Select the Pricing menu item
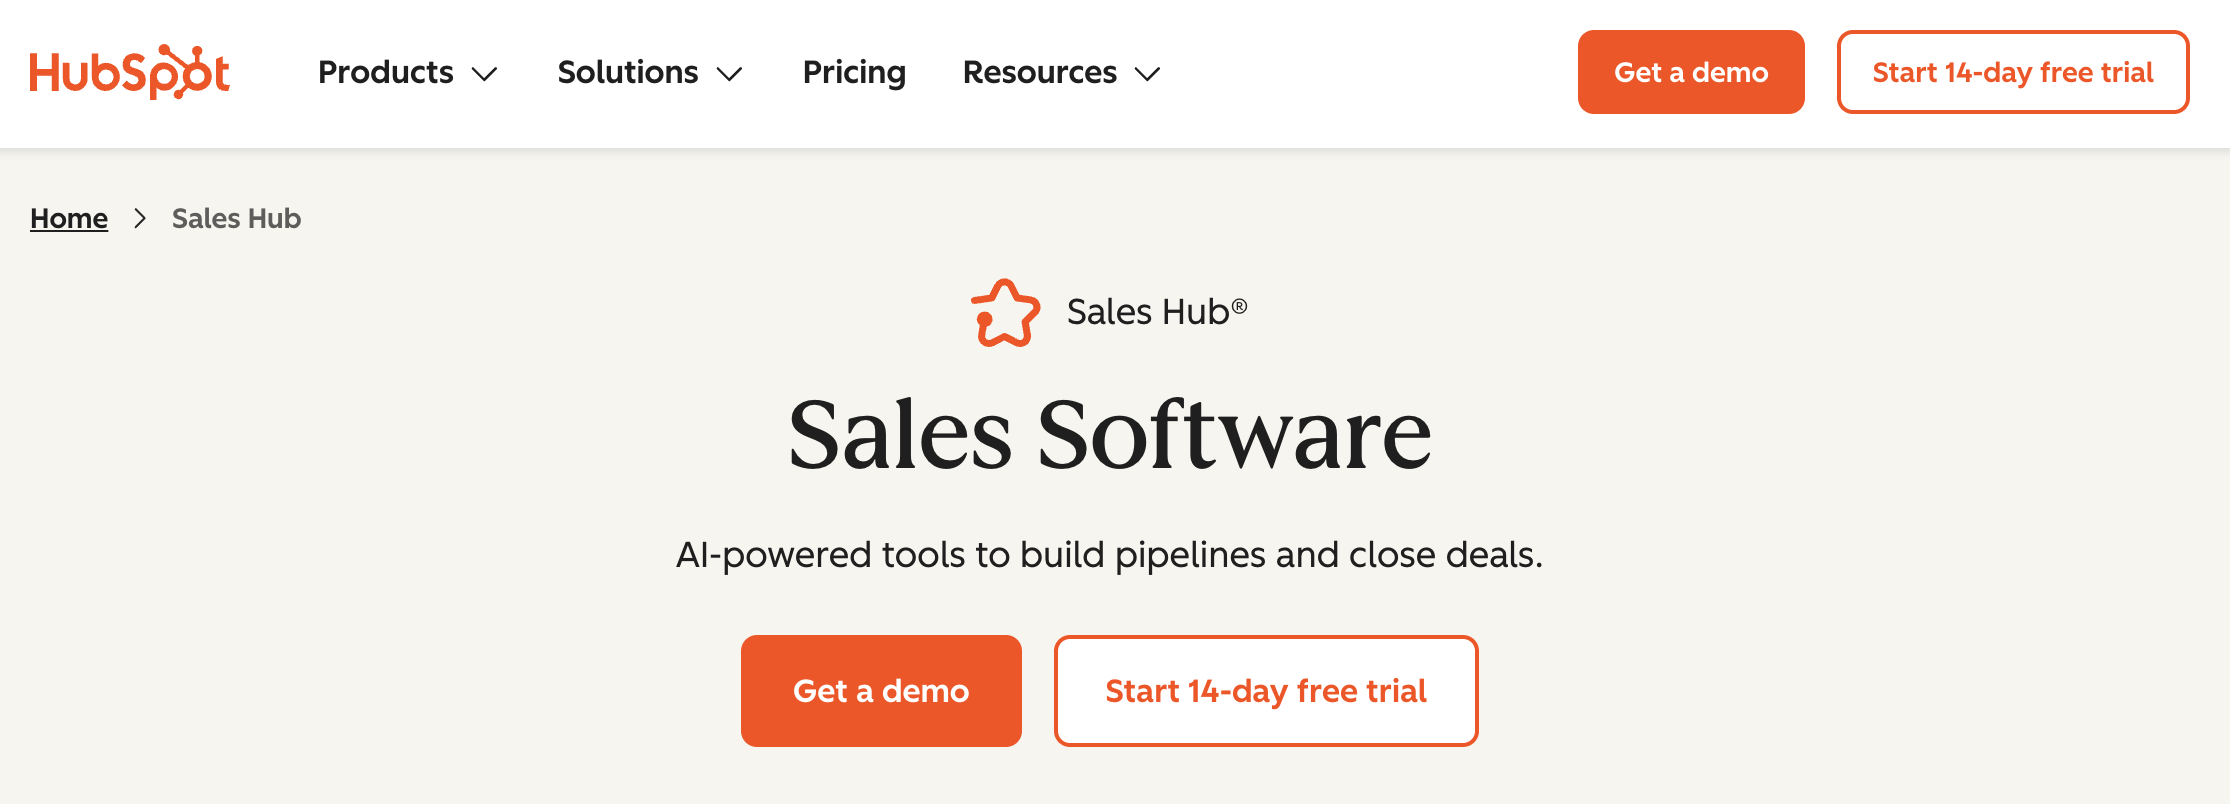Screen dimensions: 2230x804 point(853,72)
